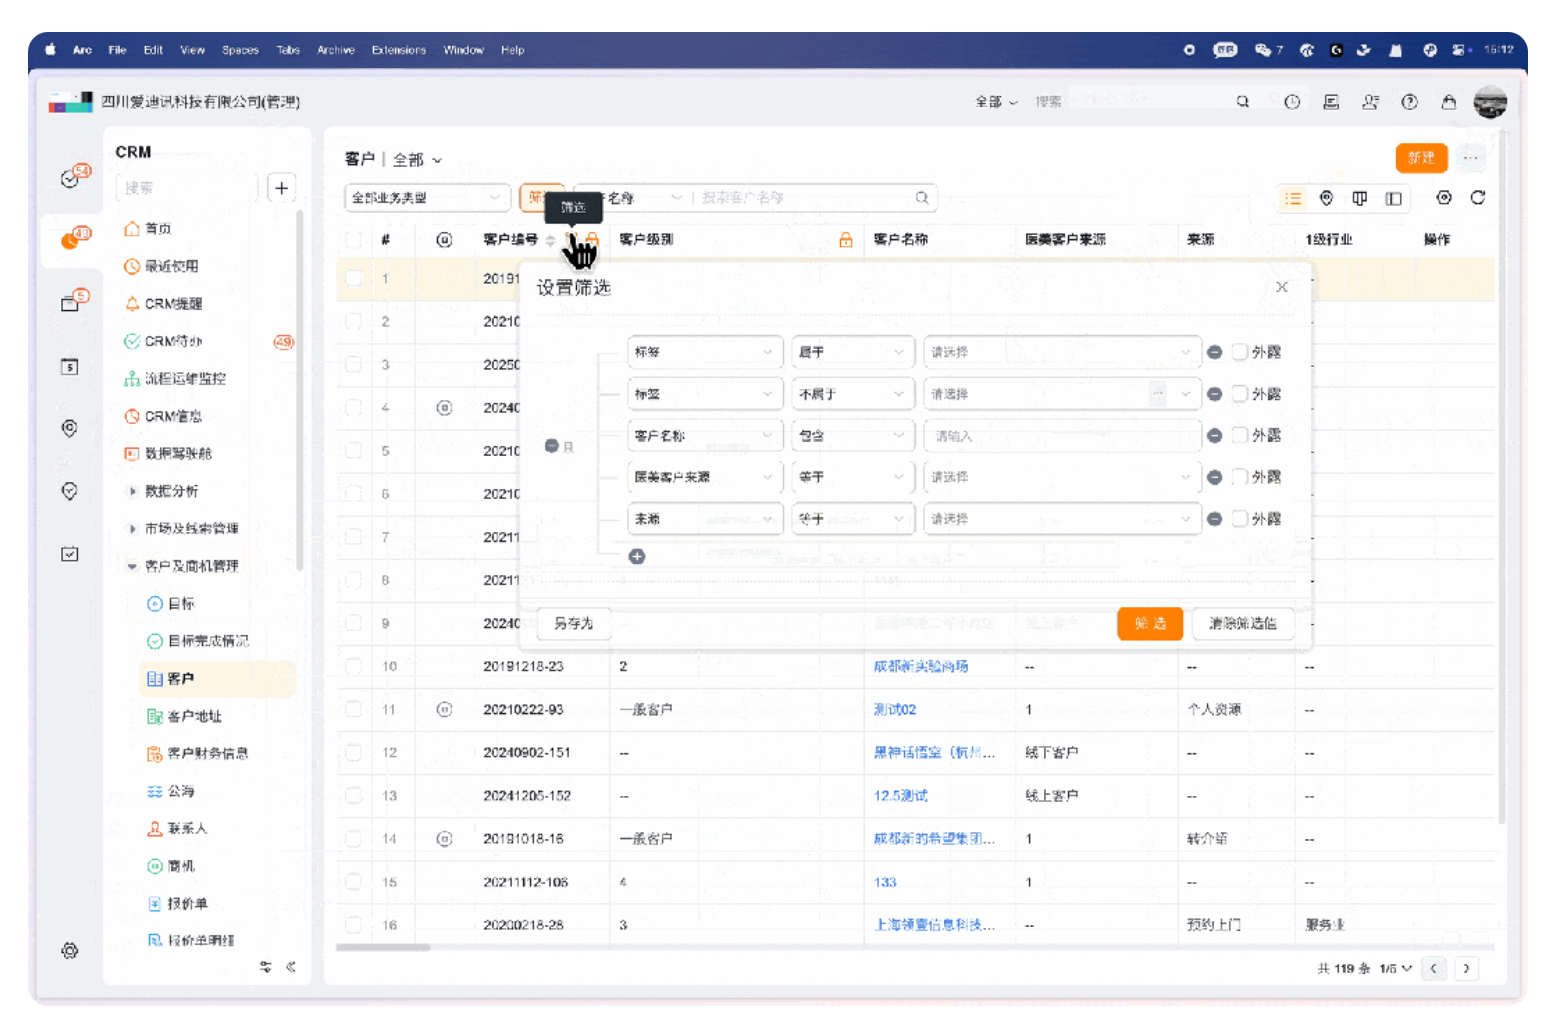Open the 全部业务类型 dropdown
The width and height of the screenshot is (1562, 1028).
click(426, 198)
